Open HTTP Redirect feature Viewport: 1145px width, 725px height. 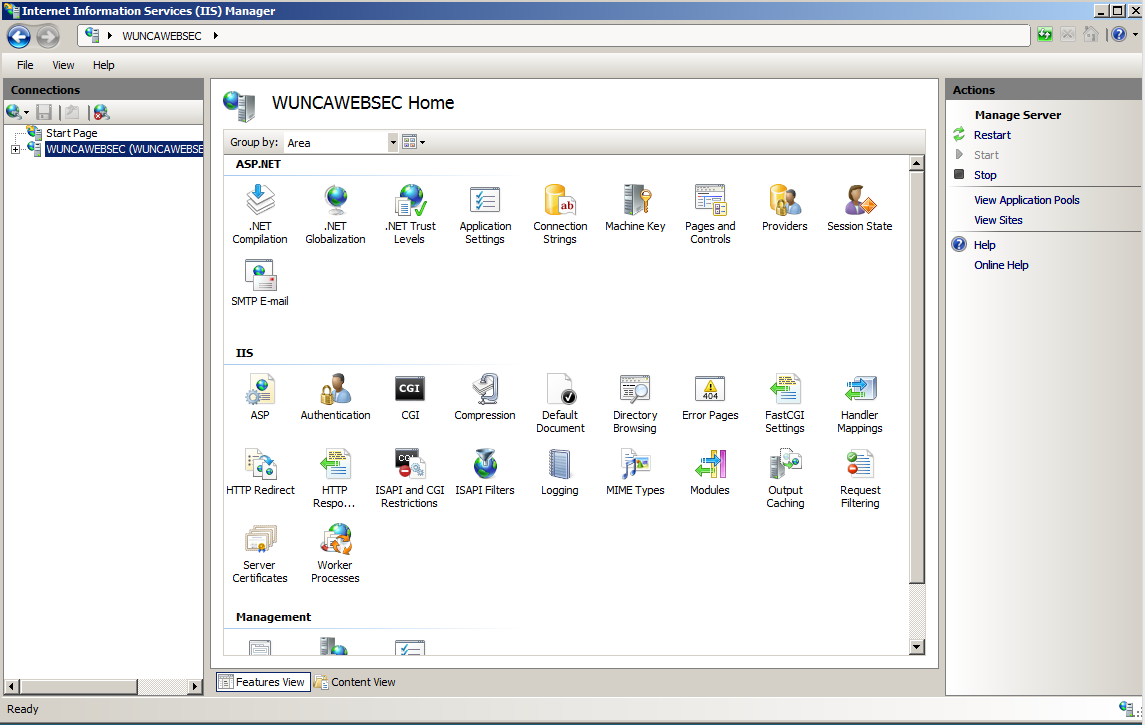click(260, 472)
